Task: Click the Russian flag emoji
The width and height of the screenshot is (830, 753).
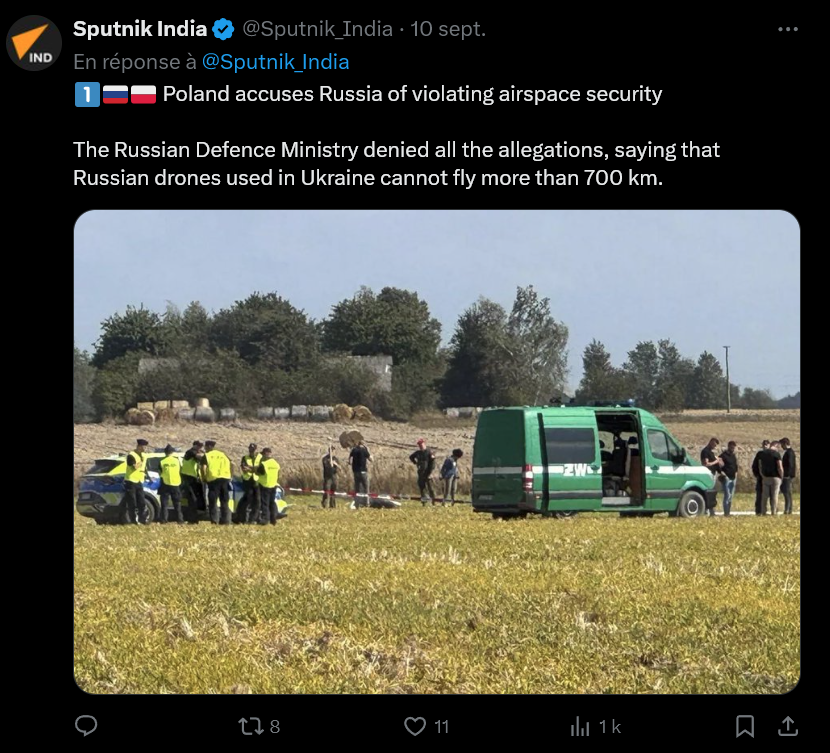Action: [x=115, y=94]
